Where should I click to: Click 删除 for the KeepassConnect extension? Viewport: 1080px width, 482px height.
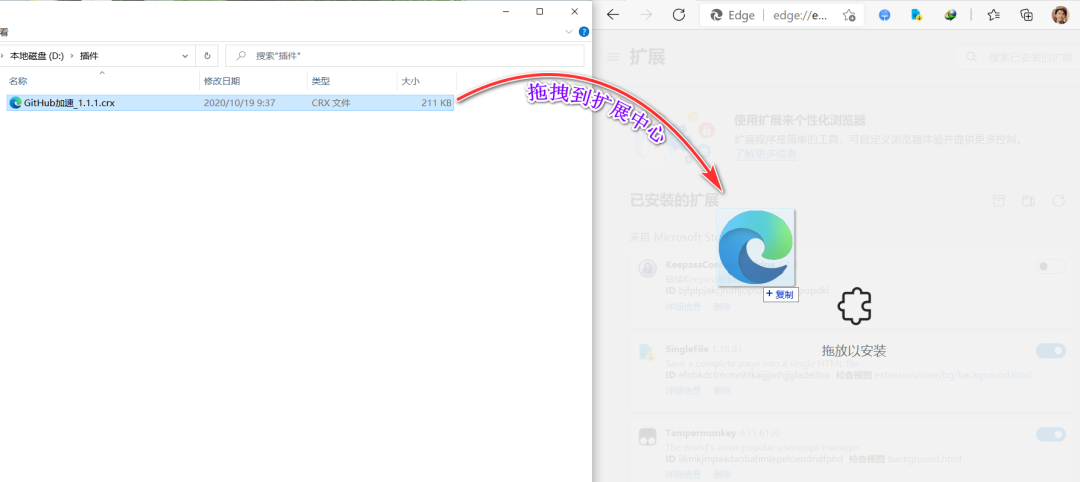pos(722,306)
